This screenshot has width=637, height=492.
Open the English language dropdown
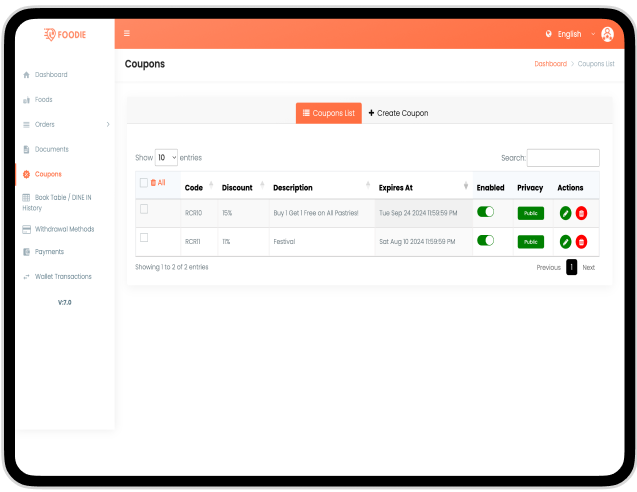coord(570,34)
